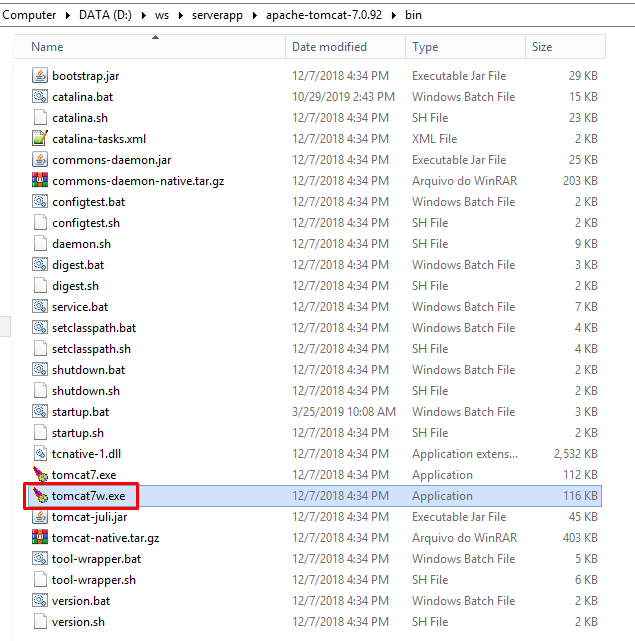Select the version.sh file name
Screen dimensions: 635x641
point(78,622)
